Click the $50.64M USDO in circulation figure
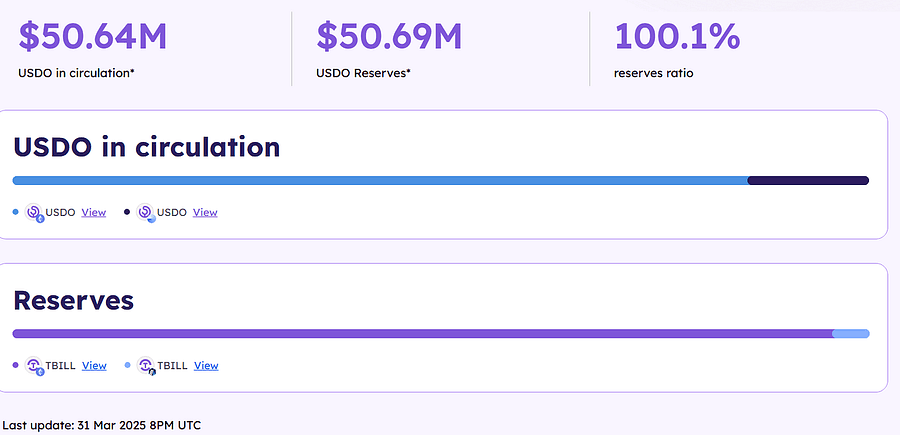The image size is (900, 435). [92, 36]
